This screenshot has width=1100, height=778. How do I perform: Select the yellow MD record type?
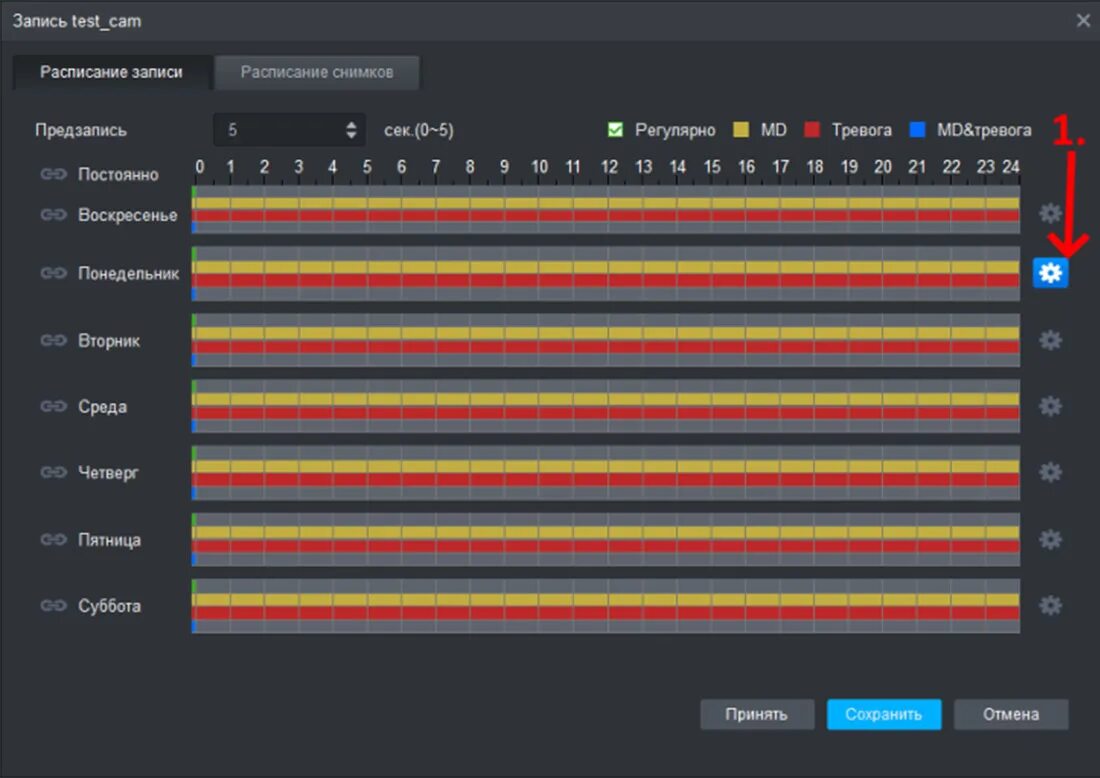741,130
